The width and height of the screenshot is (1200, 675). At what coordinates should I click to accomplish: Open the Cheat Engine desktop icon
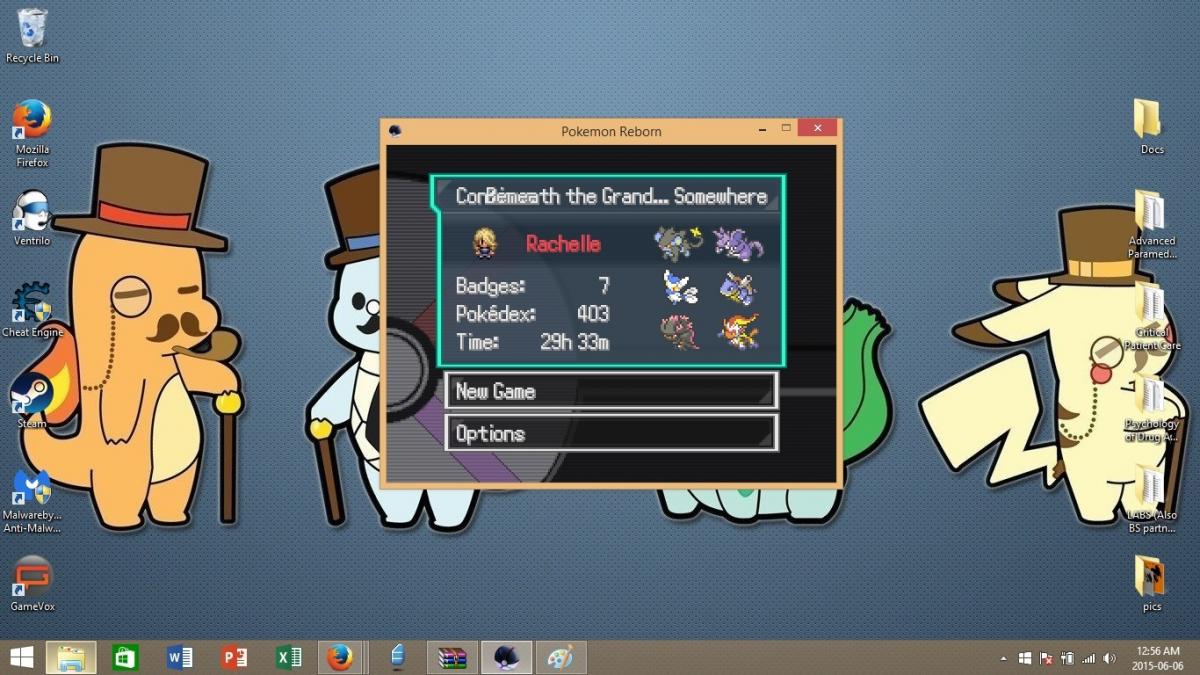tap(32, 305)
